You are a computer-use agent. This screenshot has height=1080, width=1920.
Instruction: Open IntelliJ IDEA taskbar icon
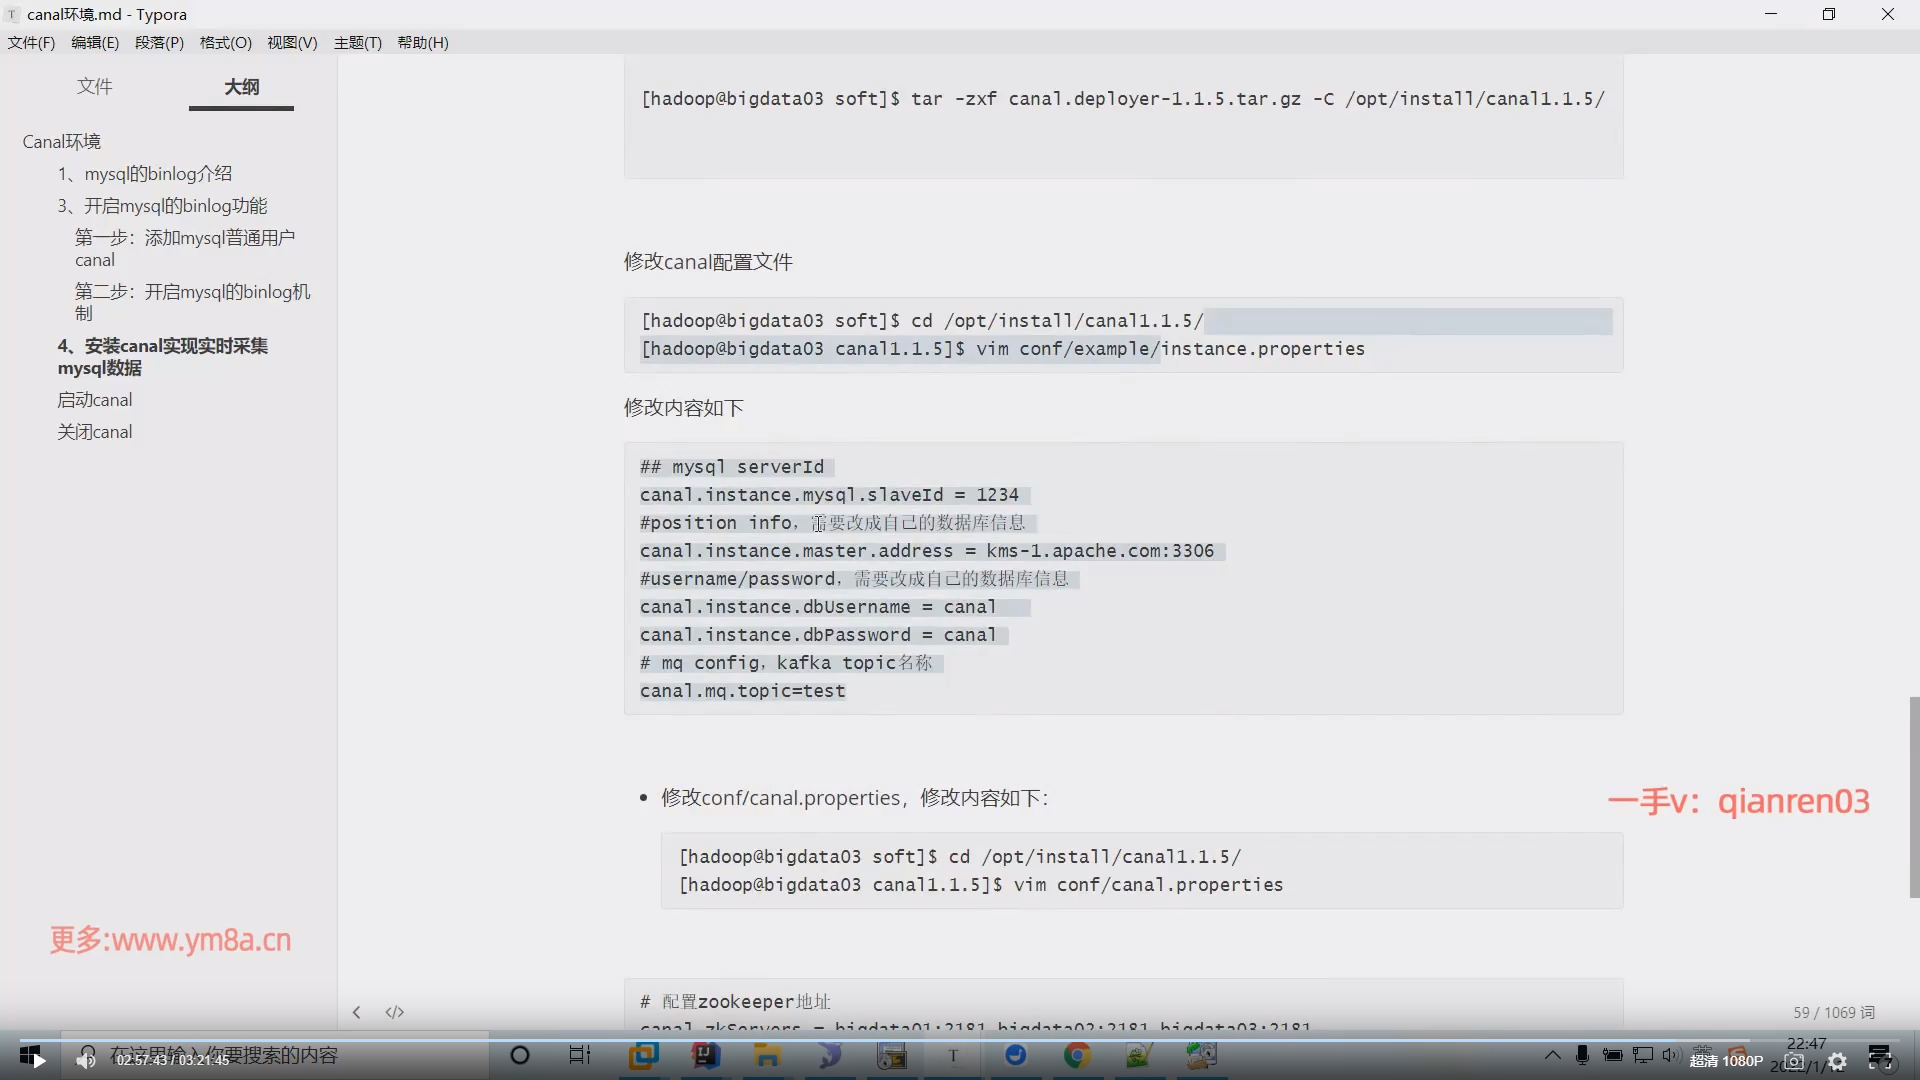pos(706,1055)
